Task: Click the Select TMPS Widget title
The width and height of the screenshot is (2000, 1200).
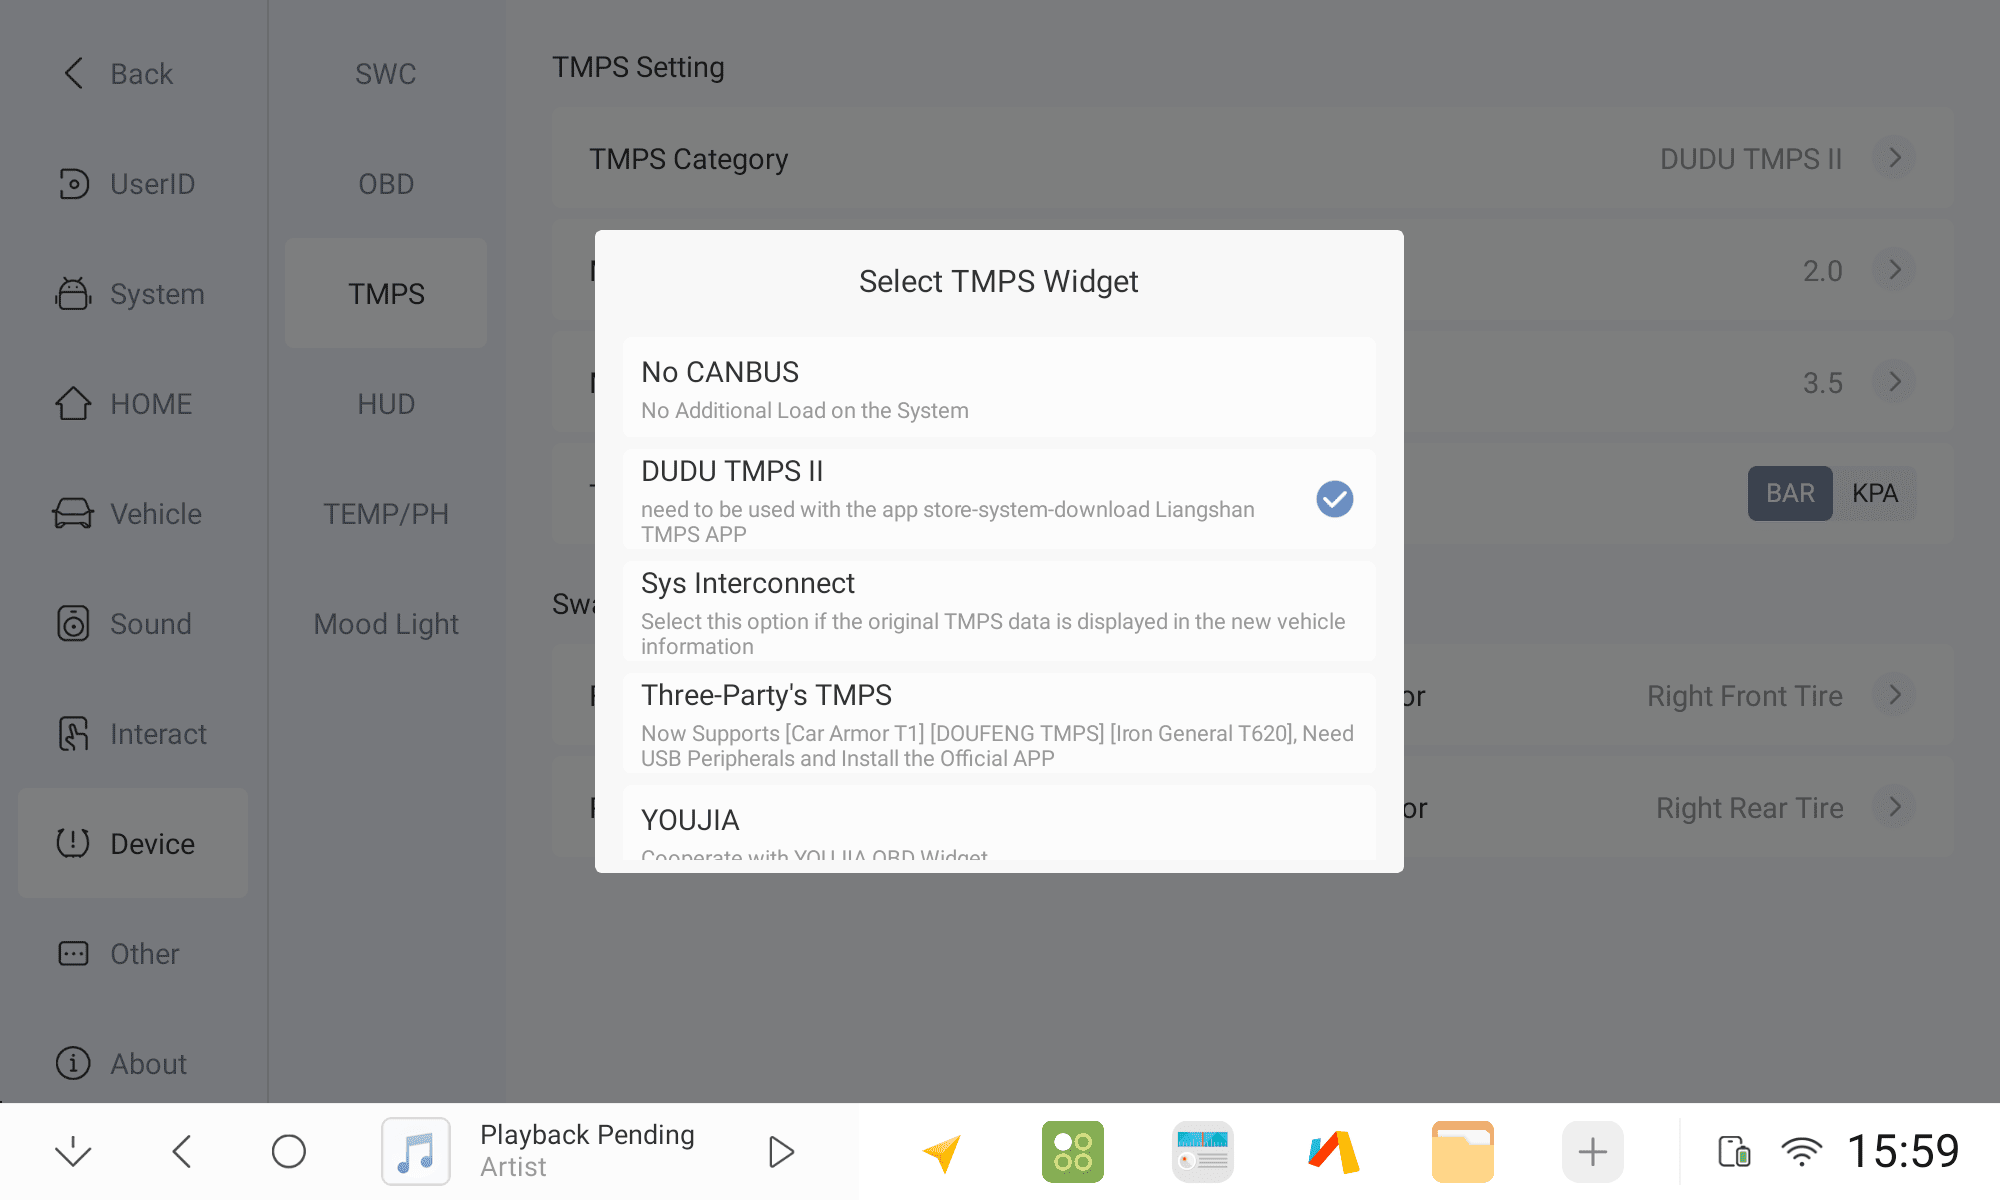Action: click(999, 282)
